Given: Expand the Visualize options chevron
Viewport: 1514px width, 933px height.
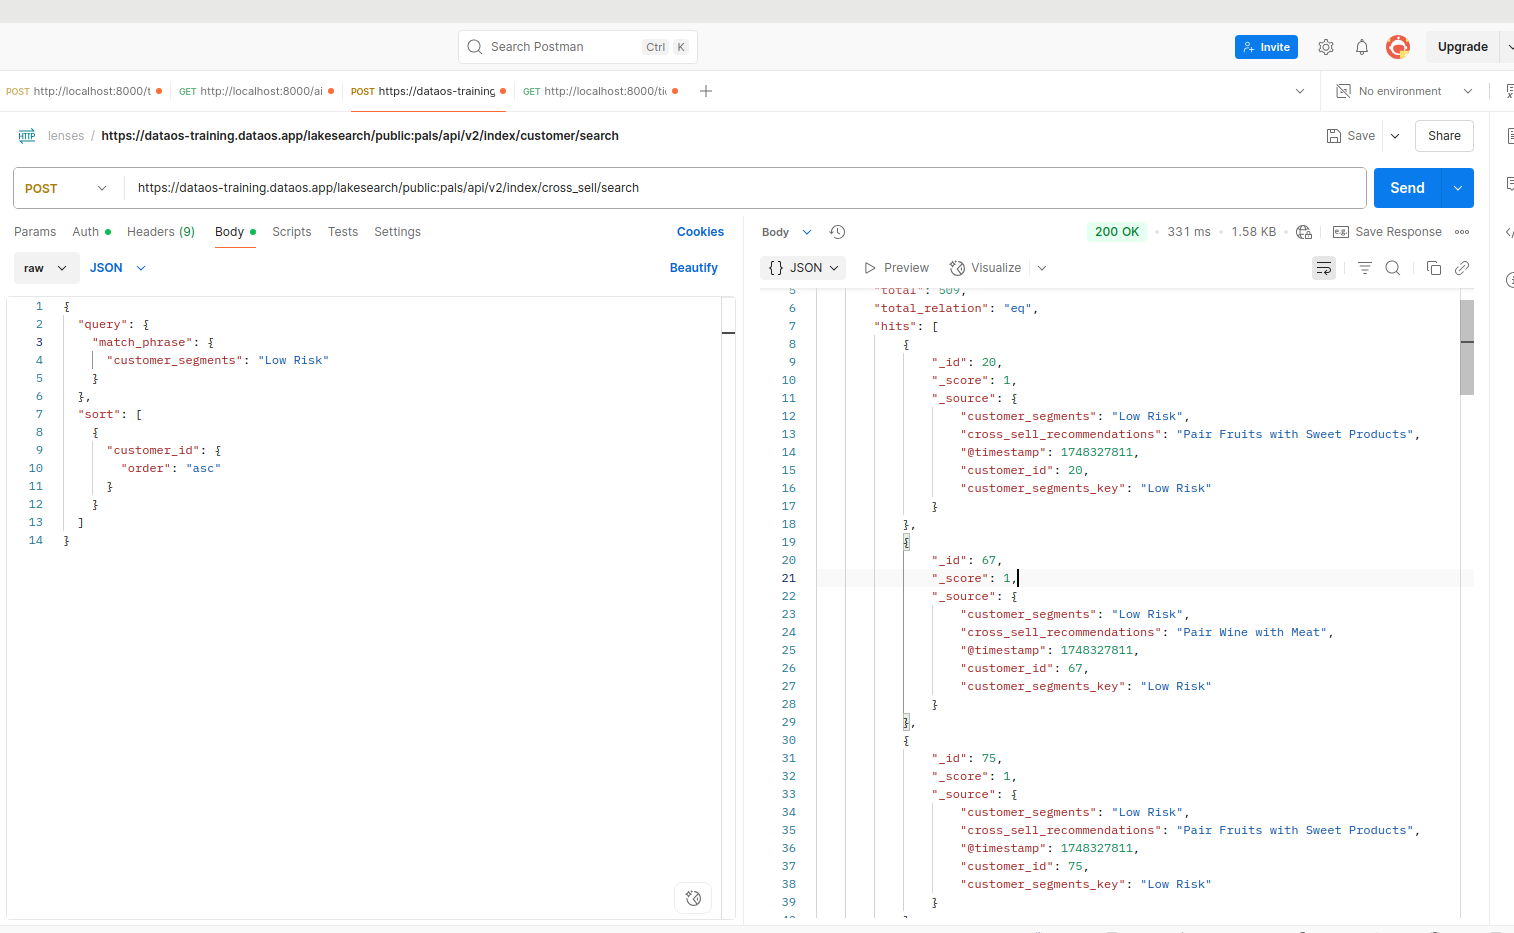Looking at the screenshot, I should click(1042, 268).
